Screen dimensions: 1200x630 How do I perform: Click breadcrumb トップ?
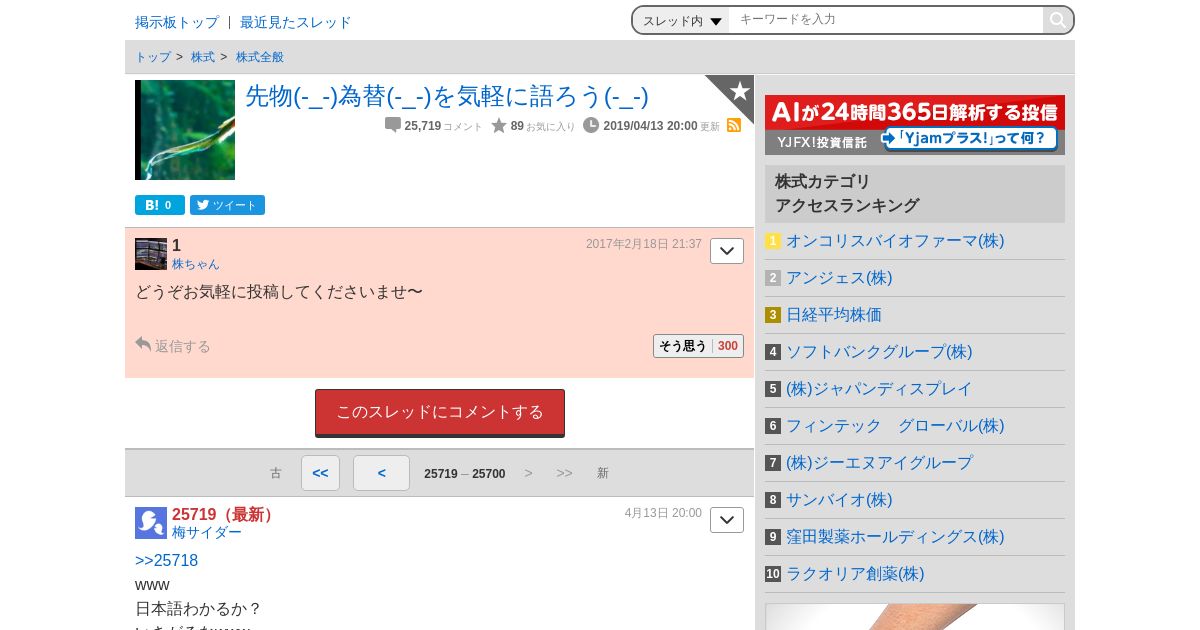[x=153, y=57]
